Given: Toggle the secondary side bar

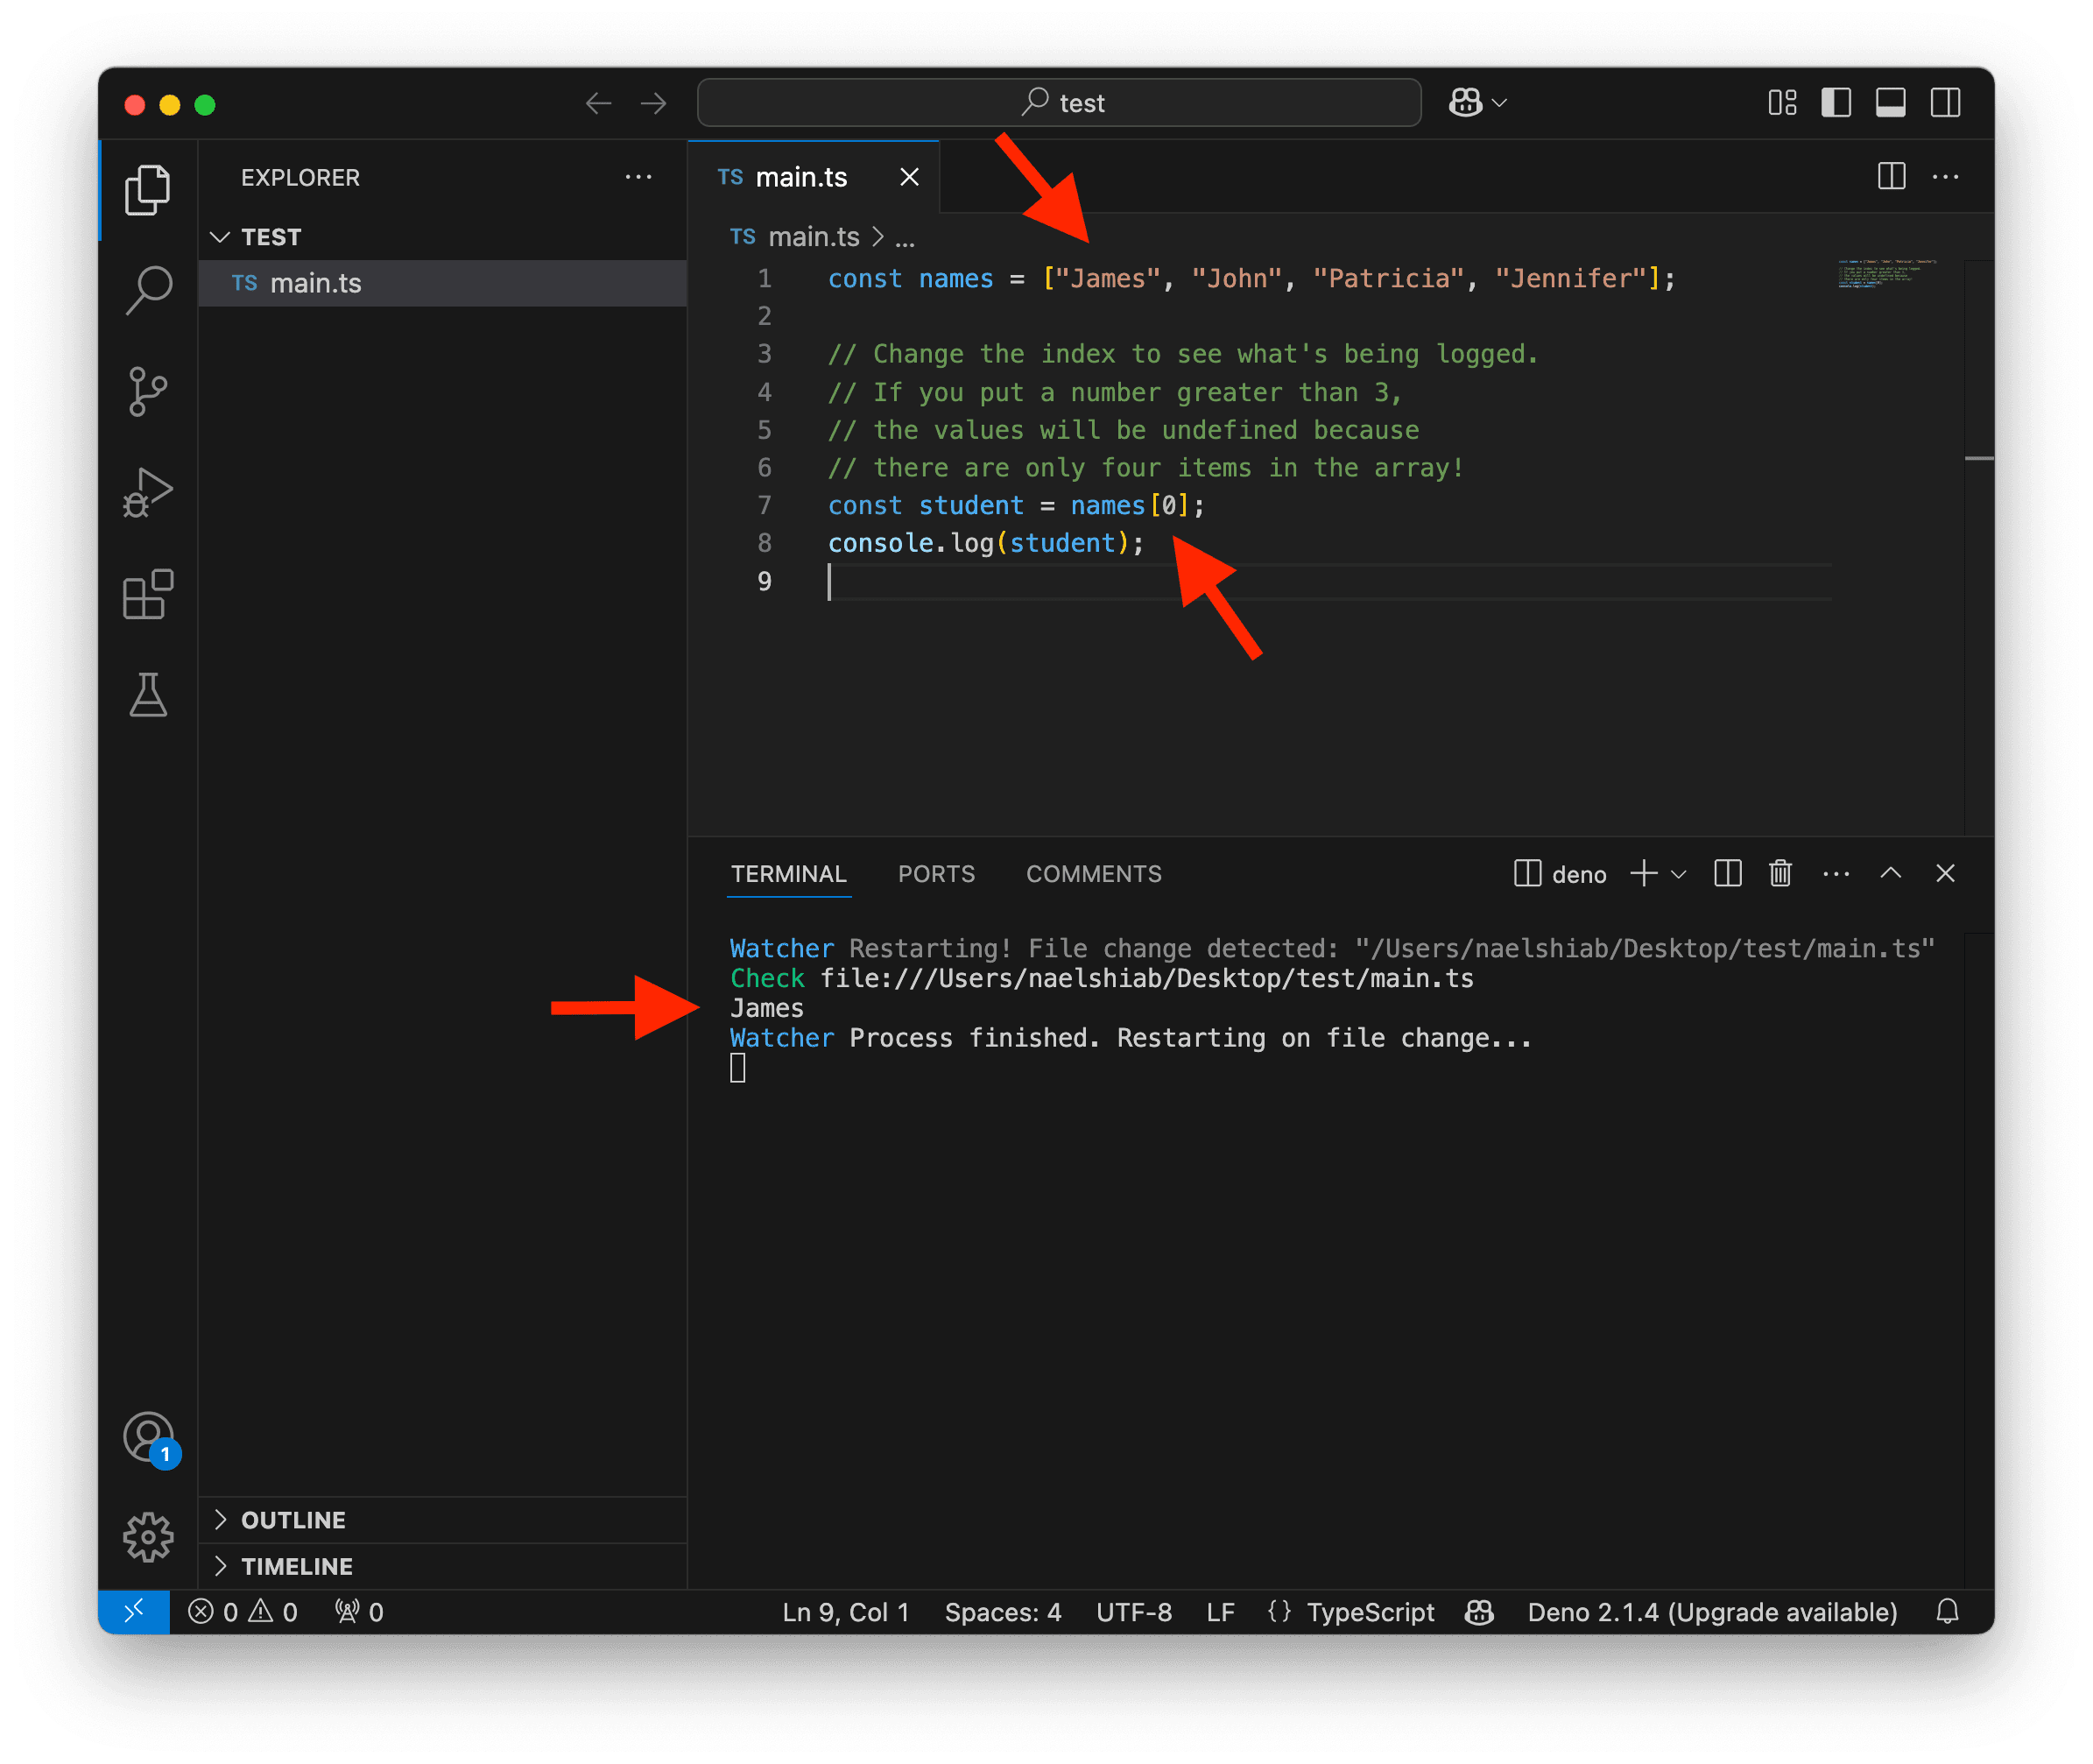Looking at the screenshot, I should 1945,102.
